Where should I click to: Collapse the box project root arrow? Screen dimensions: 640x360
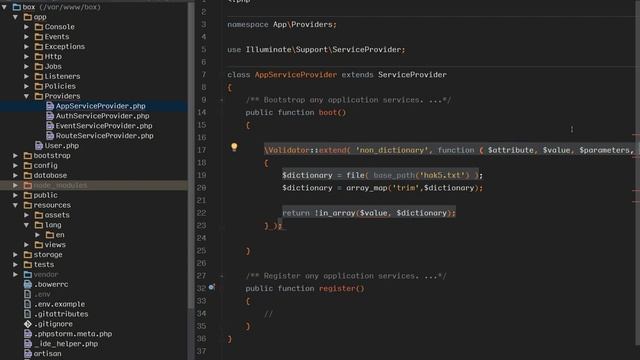point(4,7)
